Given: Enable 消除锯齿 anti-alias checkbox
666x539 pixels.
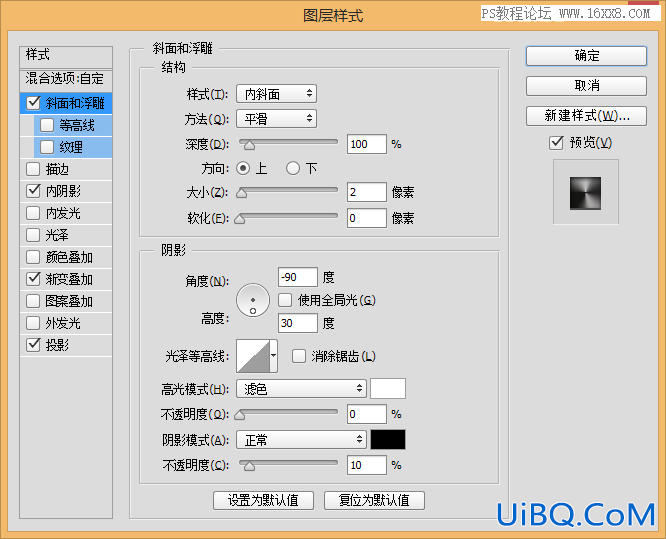Looking at the screenshot, I should (x=299, y=356).
